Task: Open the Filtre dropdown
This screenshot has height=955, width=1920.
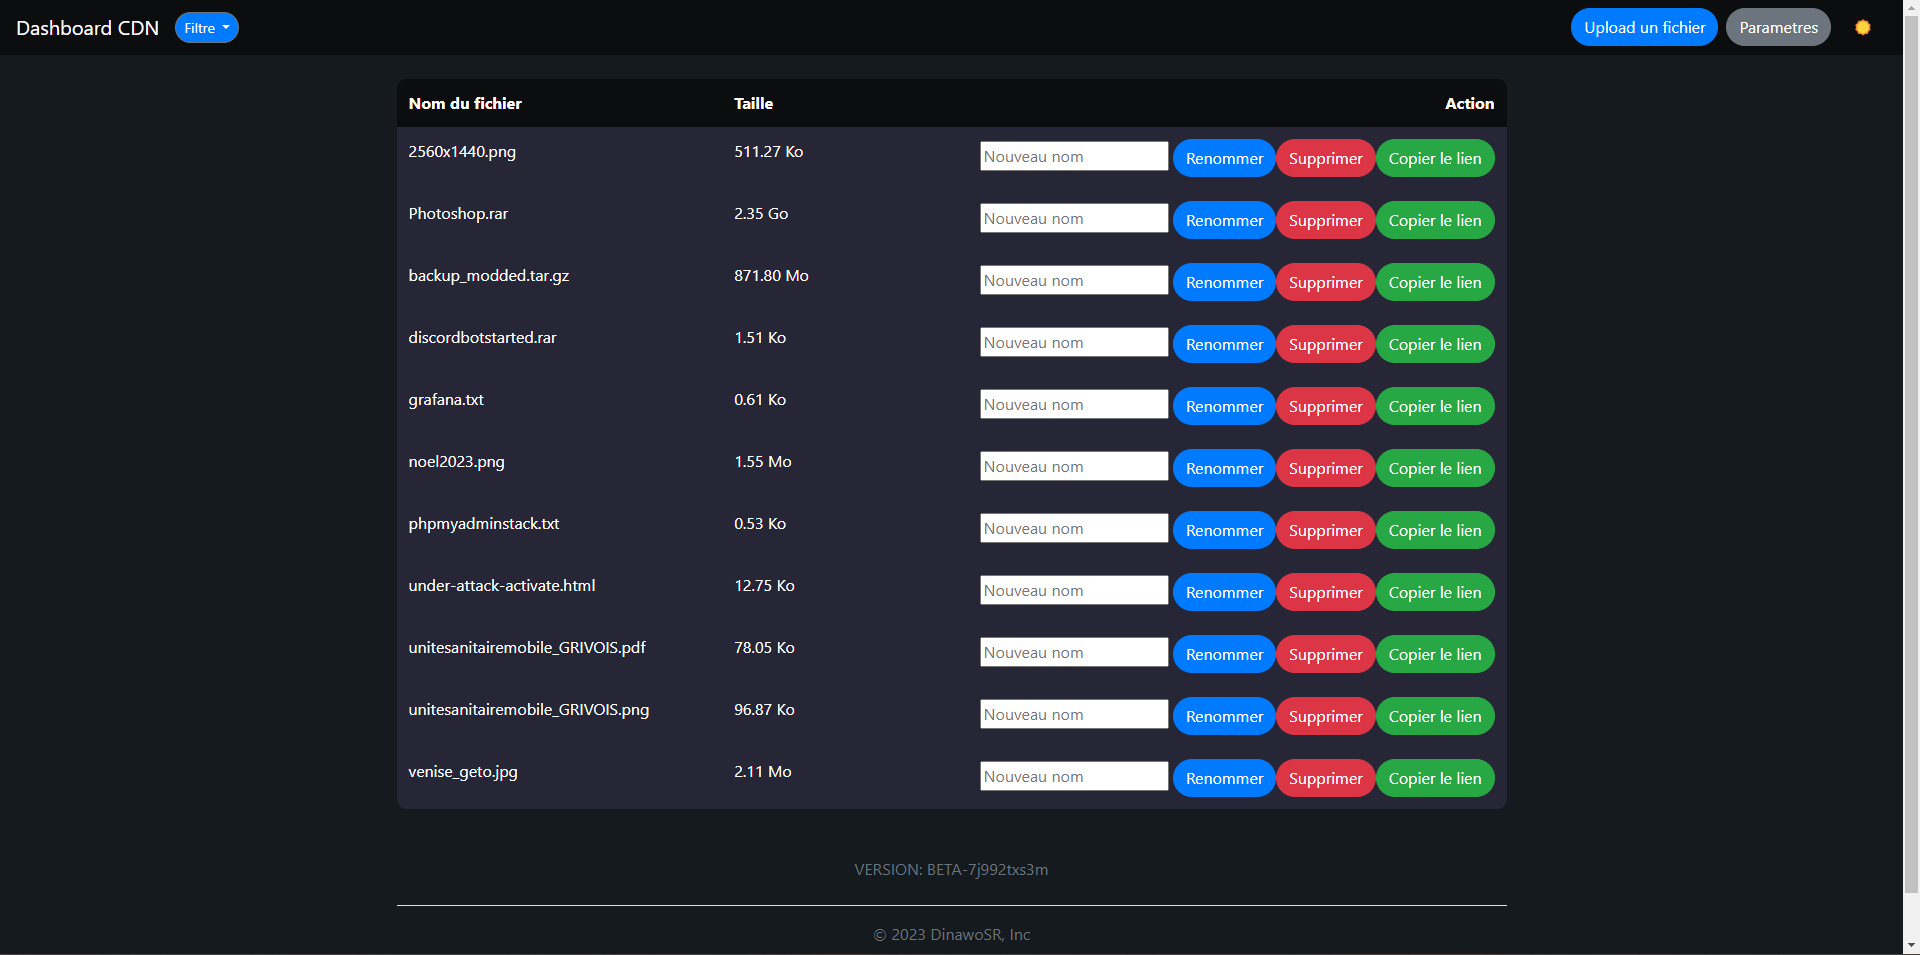Action: [206, 28]
